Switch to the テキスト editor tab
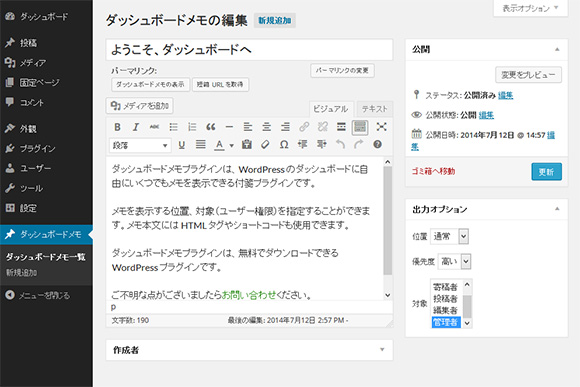The height and width of the screenshot is (387, 580). [374, 109]
